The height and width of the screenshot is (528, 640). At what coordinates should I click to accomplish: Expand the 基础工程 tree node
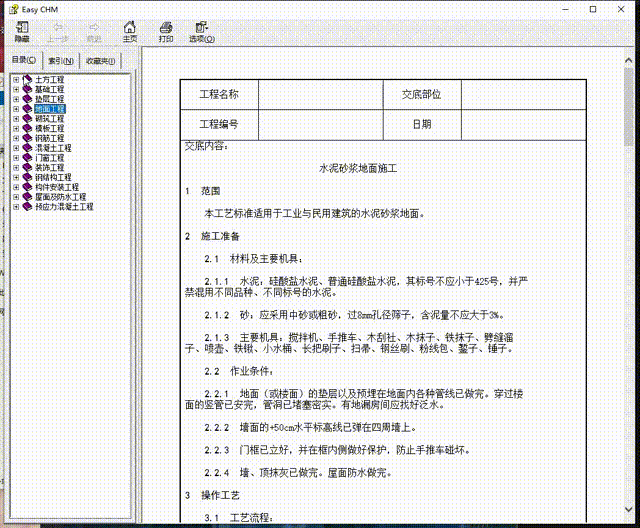16,89
